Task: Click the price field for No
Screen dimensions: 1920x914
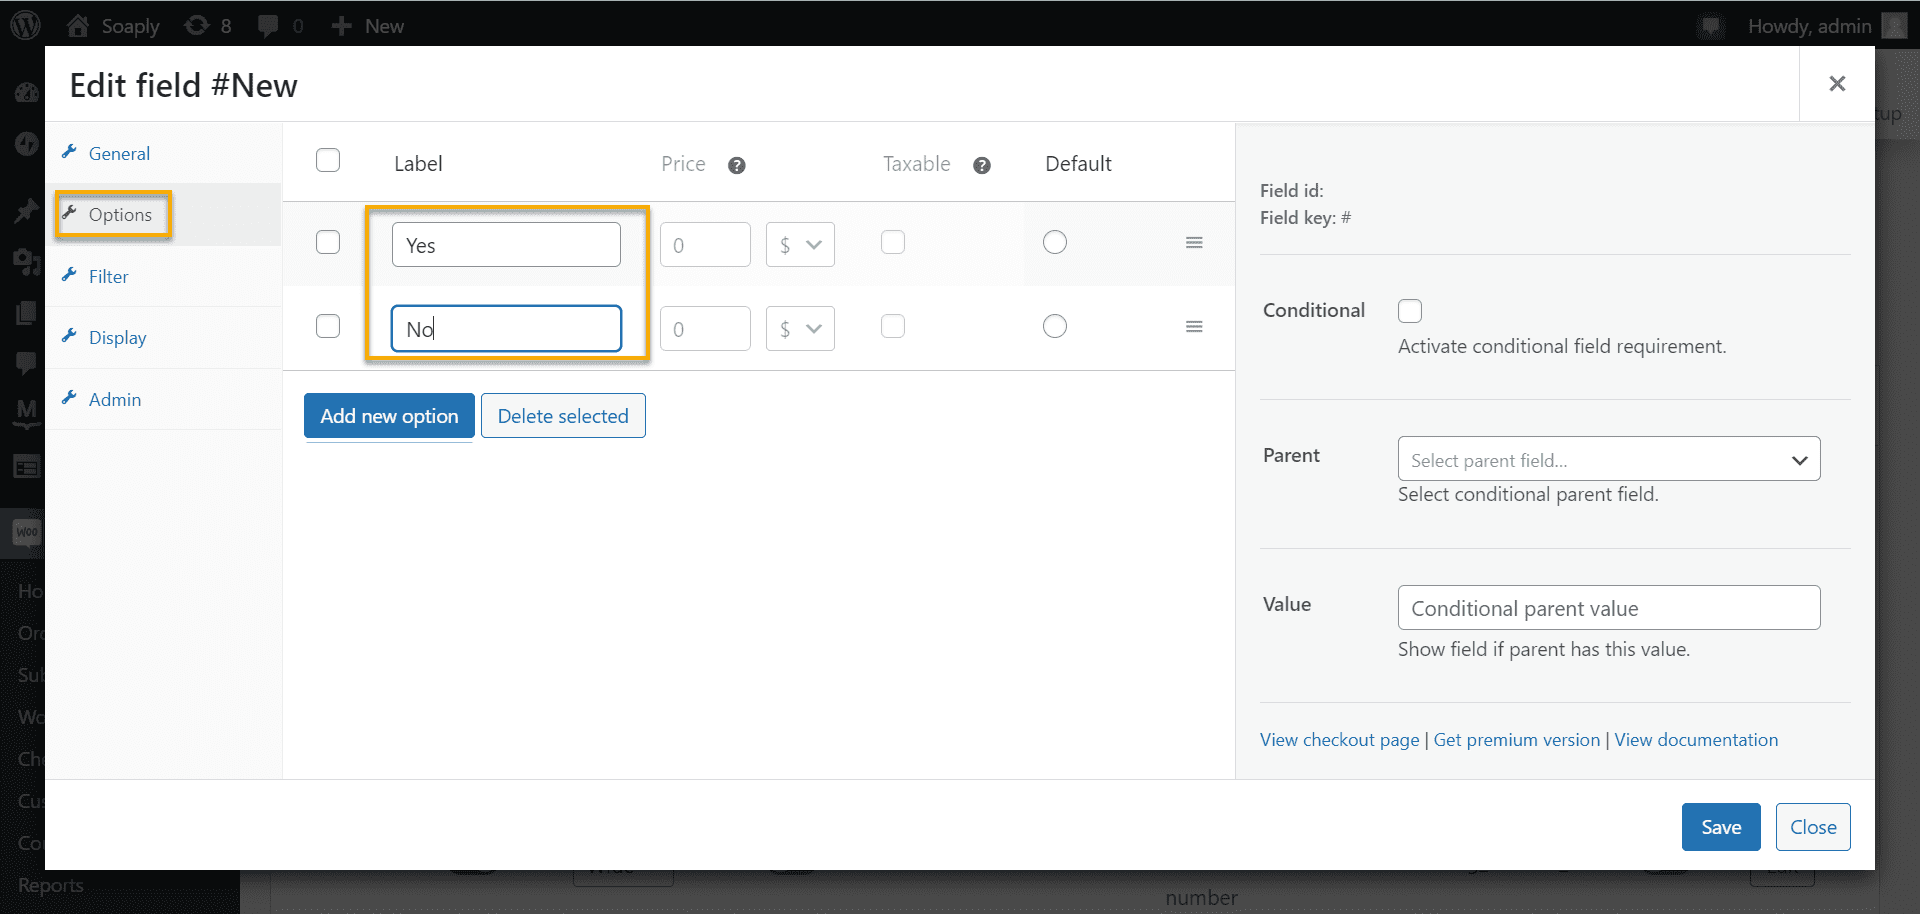Action: (705, 329)
